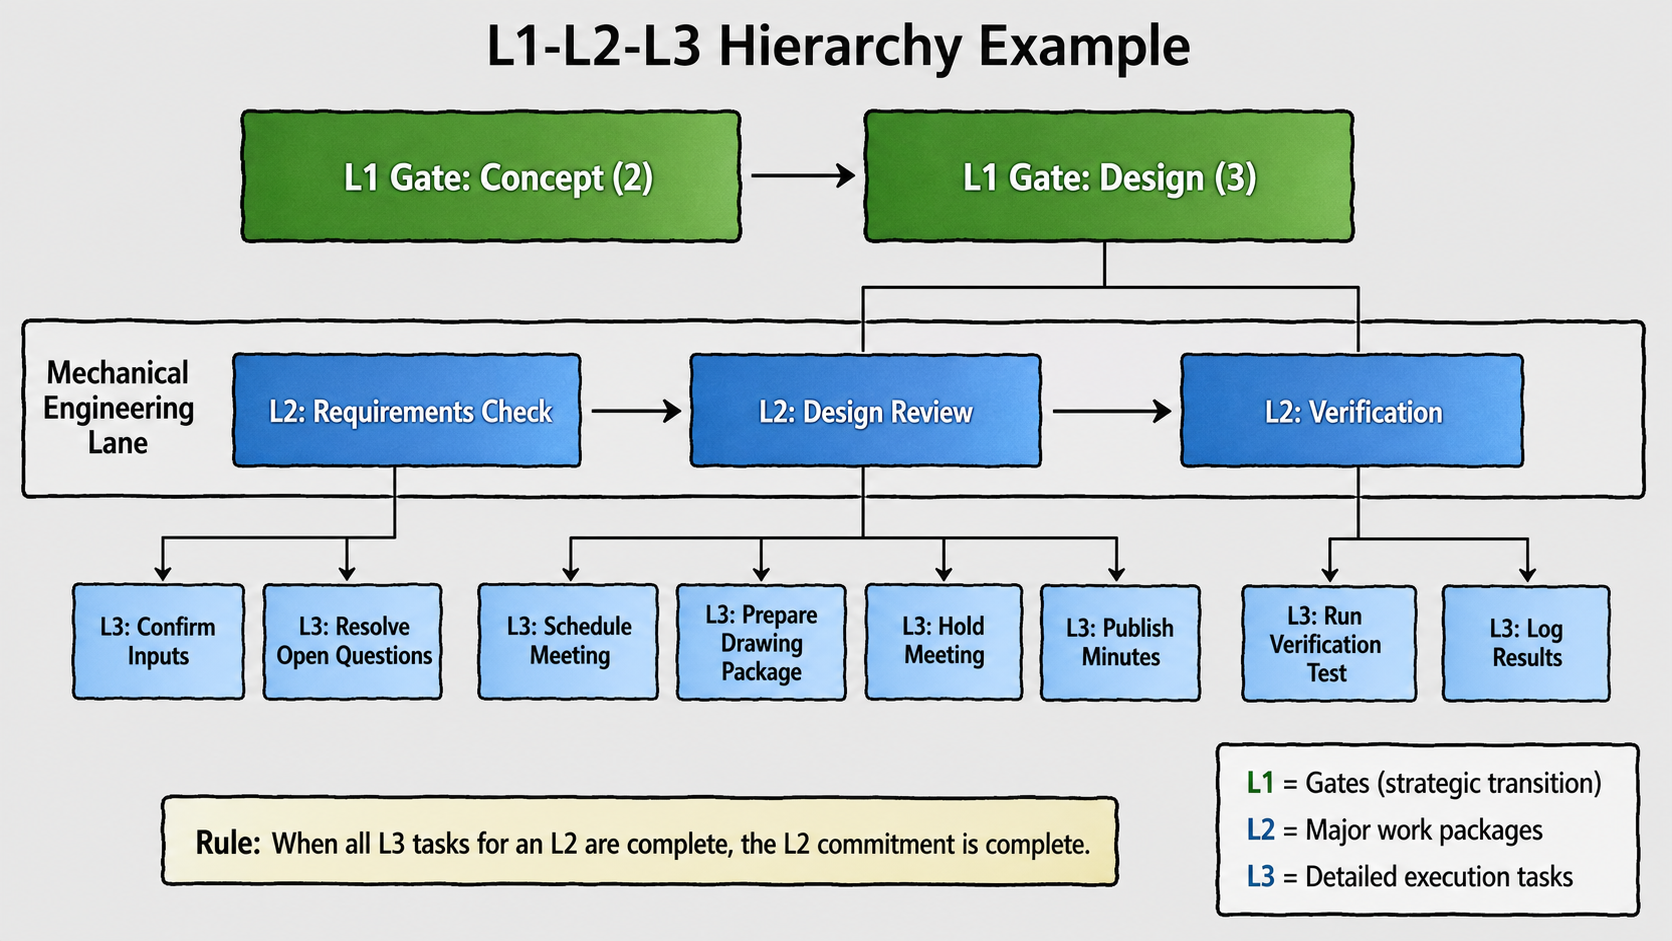Select the 'L1 Gate: Concept (2)' box

[x=491, y=176]
